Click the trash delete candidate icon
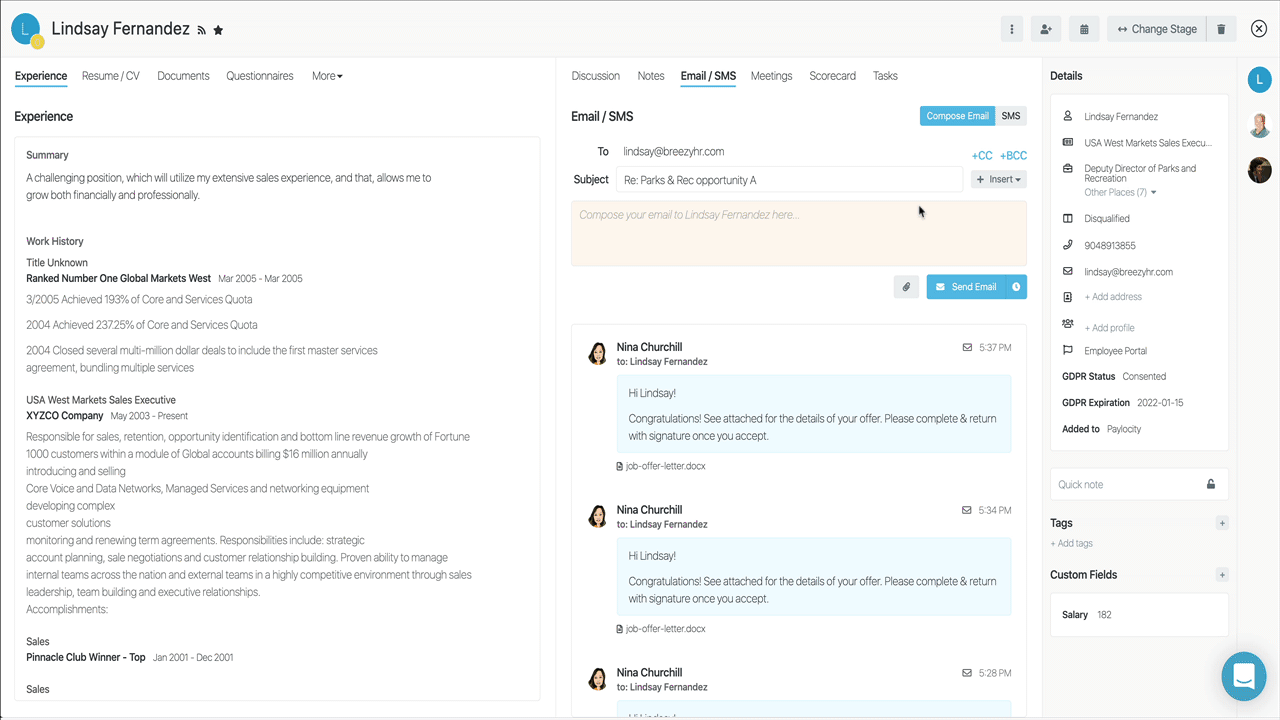 (1222, 29)
